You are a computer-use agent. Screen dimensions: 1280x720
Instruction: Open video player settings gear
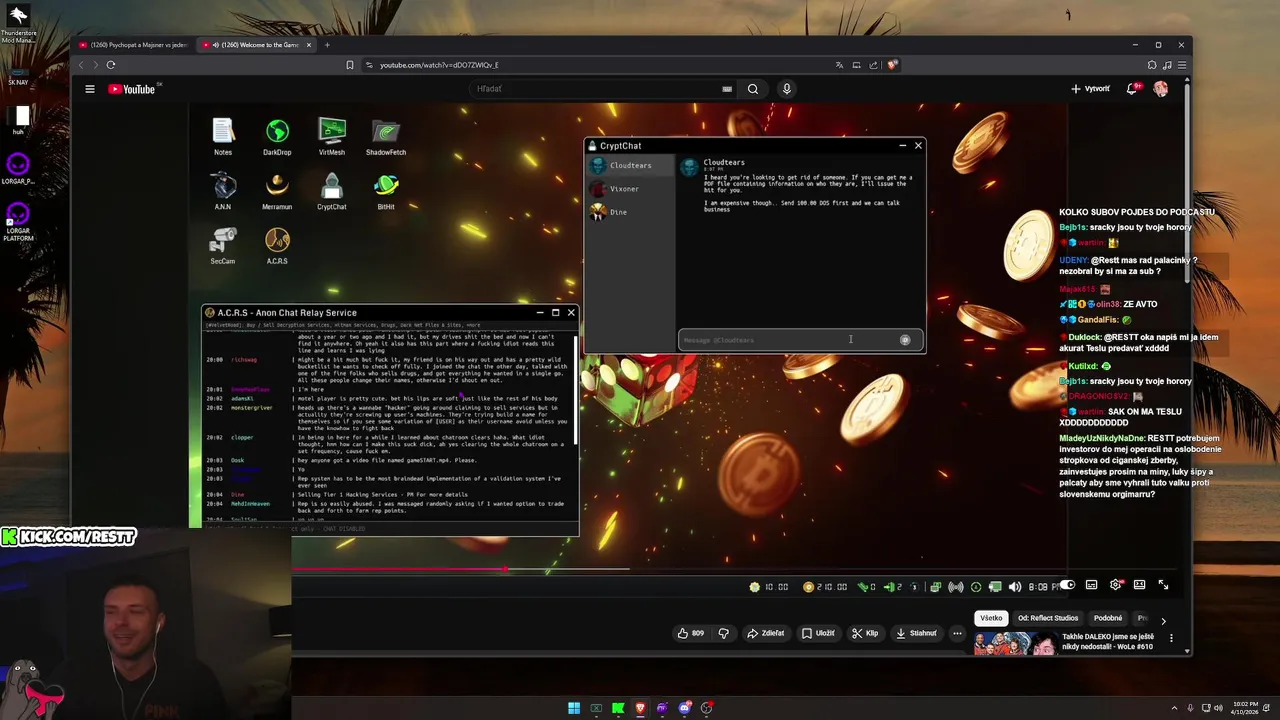tap(1115, 585)
